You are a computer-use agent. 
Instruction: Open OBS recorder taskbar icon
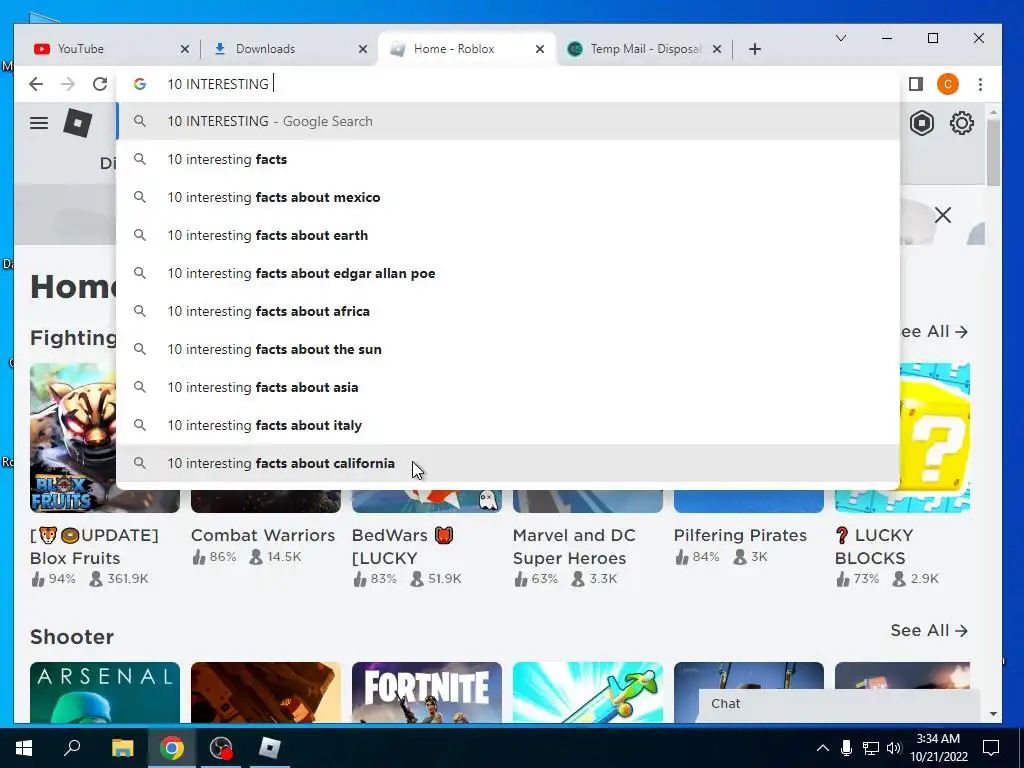point(221,748)
